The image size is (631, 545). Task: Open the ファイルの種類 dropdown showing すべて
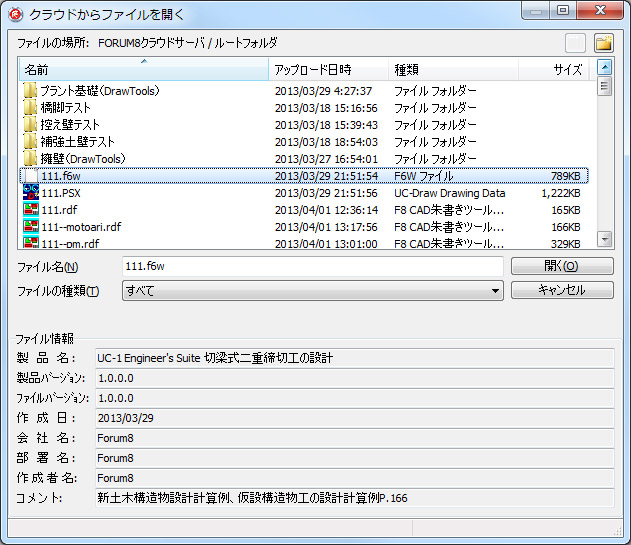click(x=313, y=291)
